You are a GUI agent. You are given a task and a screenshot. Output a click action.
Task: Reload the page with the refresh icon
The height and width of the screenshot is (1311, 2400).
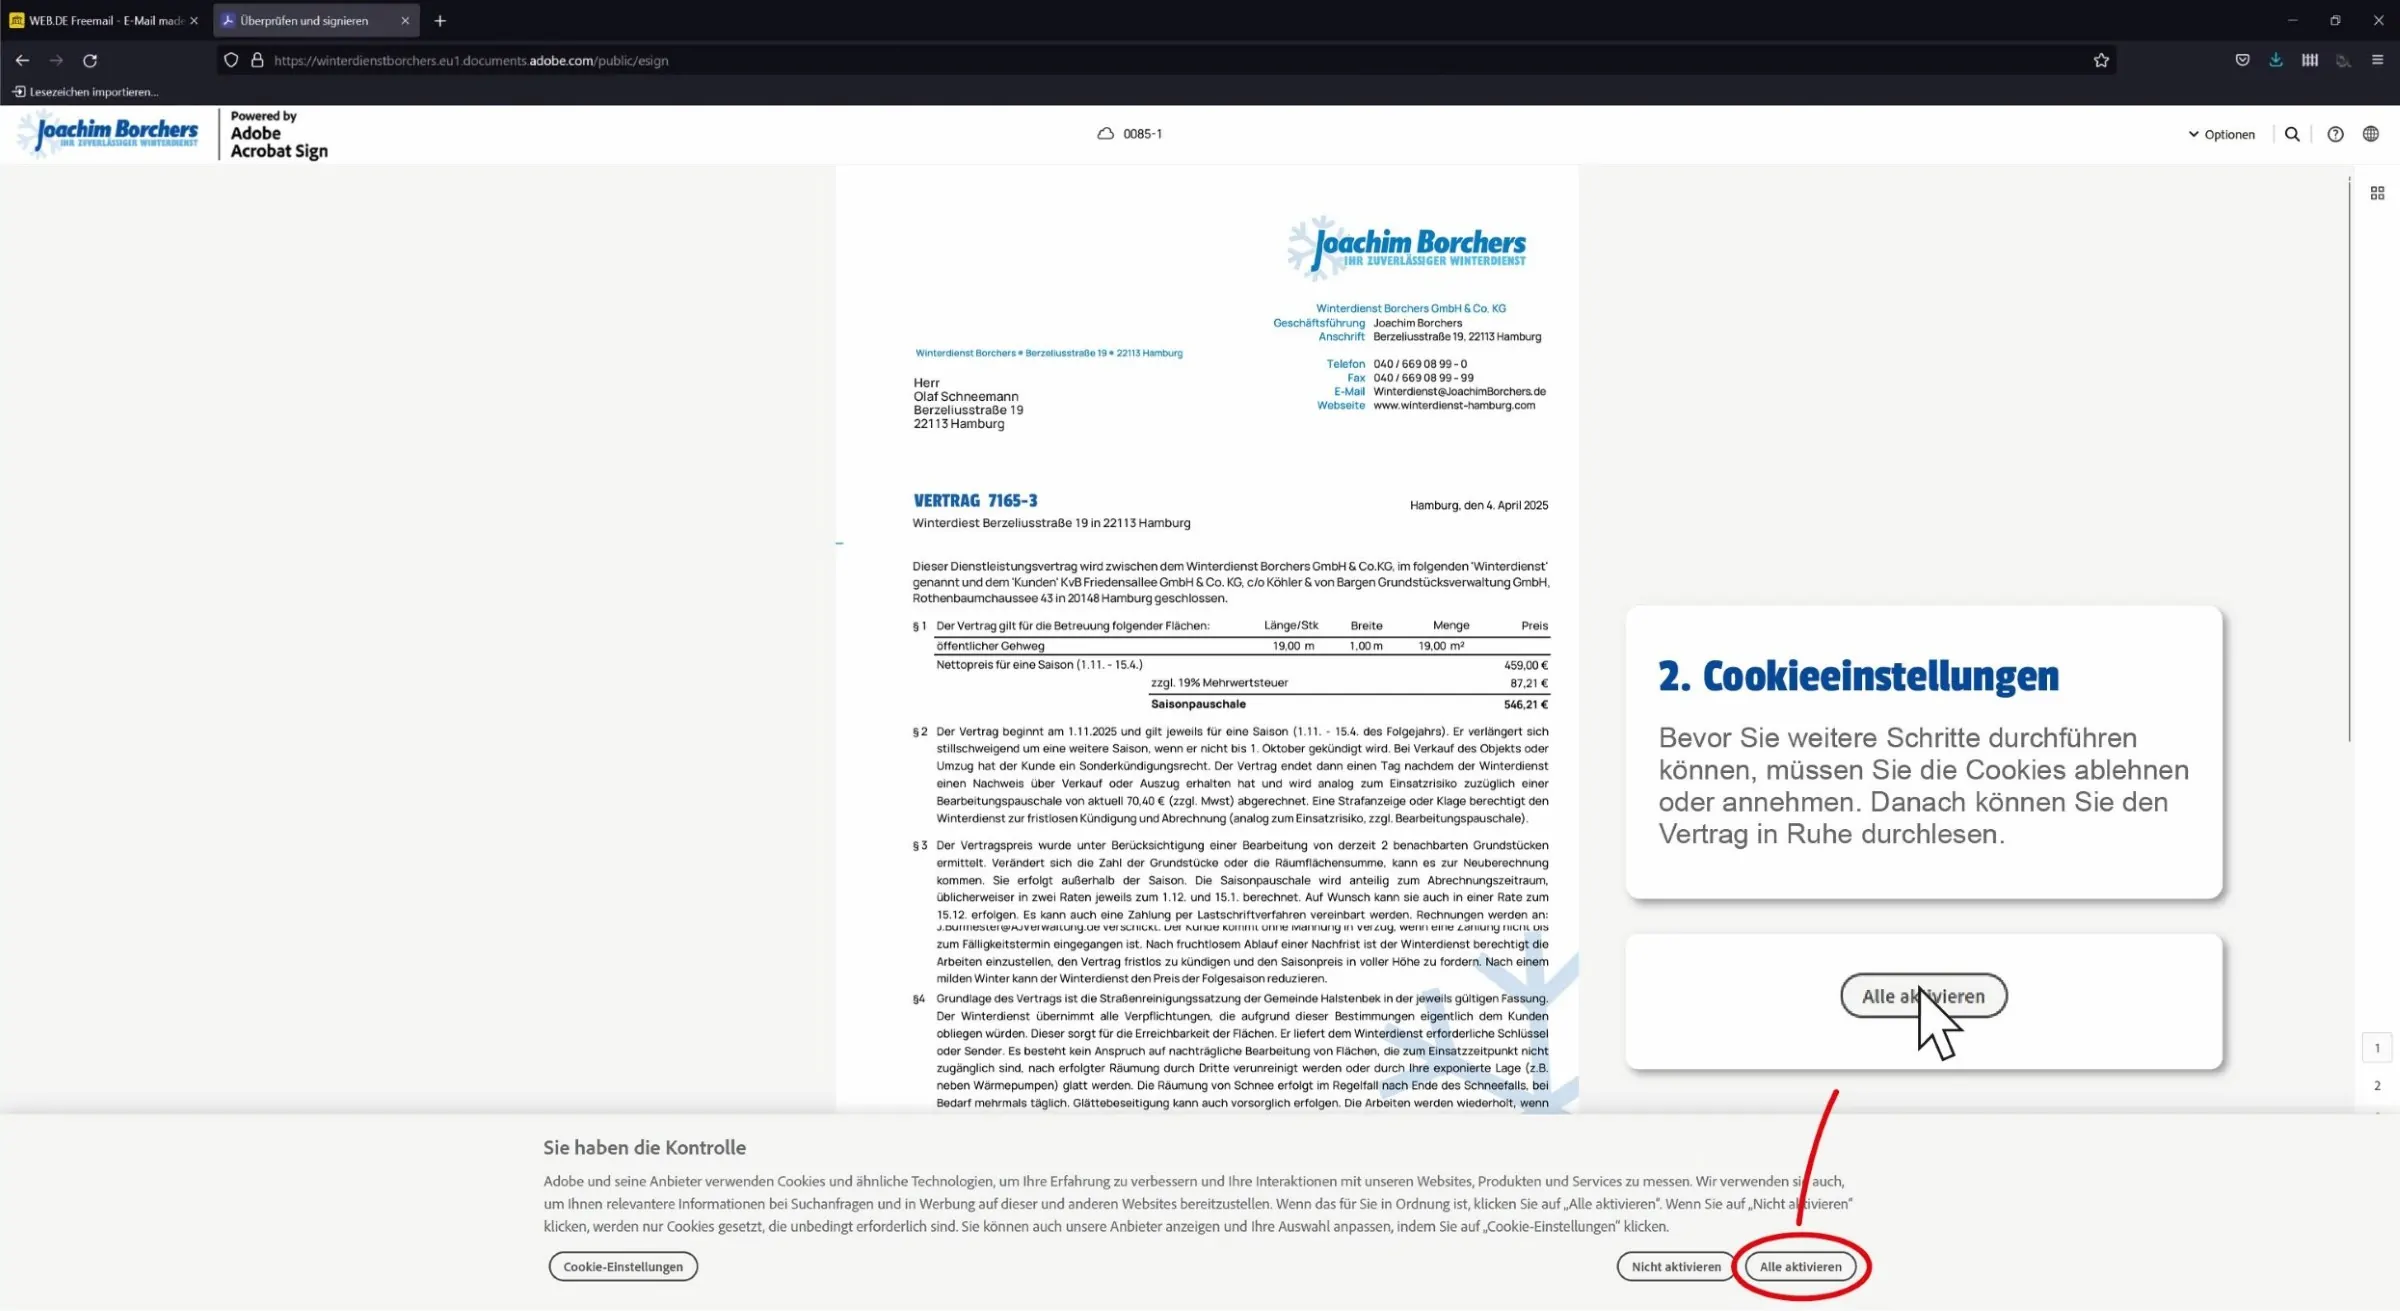[x=90, y=60]
